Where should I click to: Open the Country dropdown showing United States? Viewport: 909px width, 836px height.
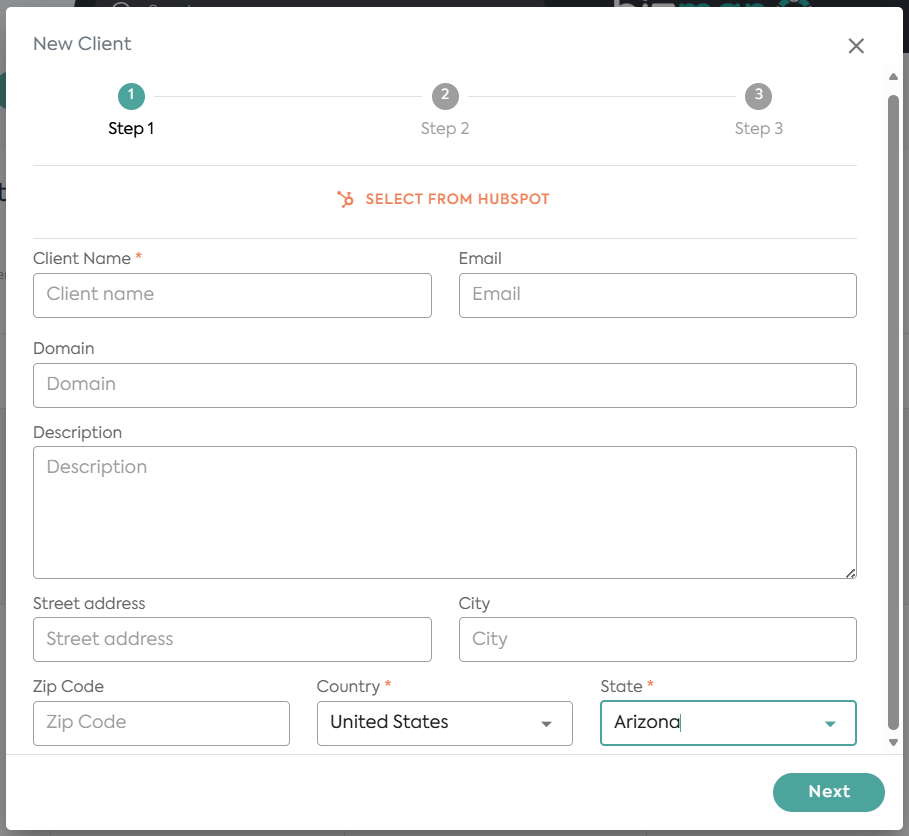pyautogui.click(x=444, y=723)
